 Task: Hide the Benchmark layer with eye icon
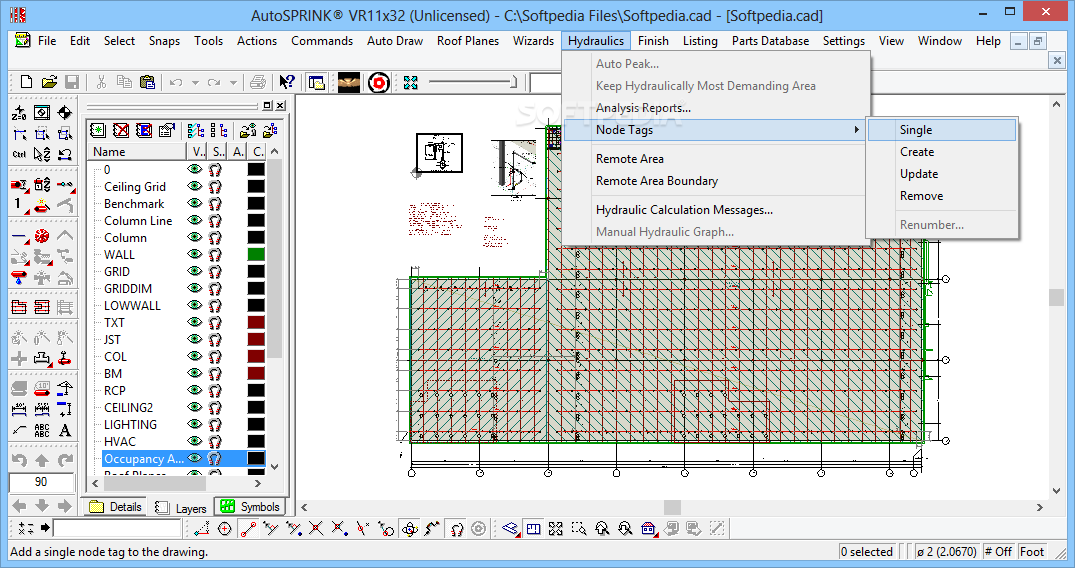tap(195, 203)
